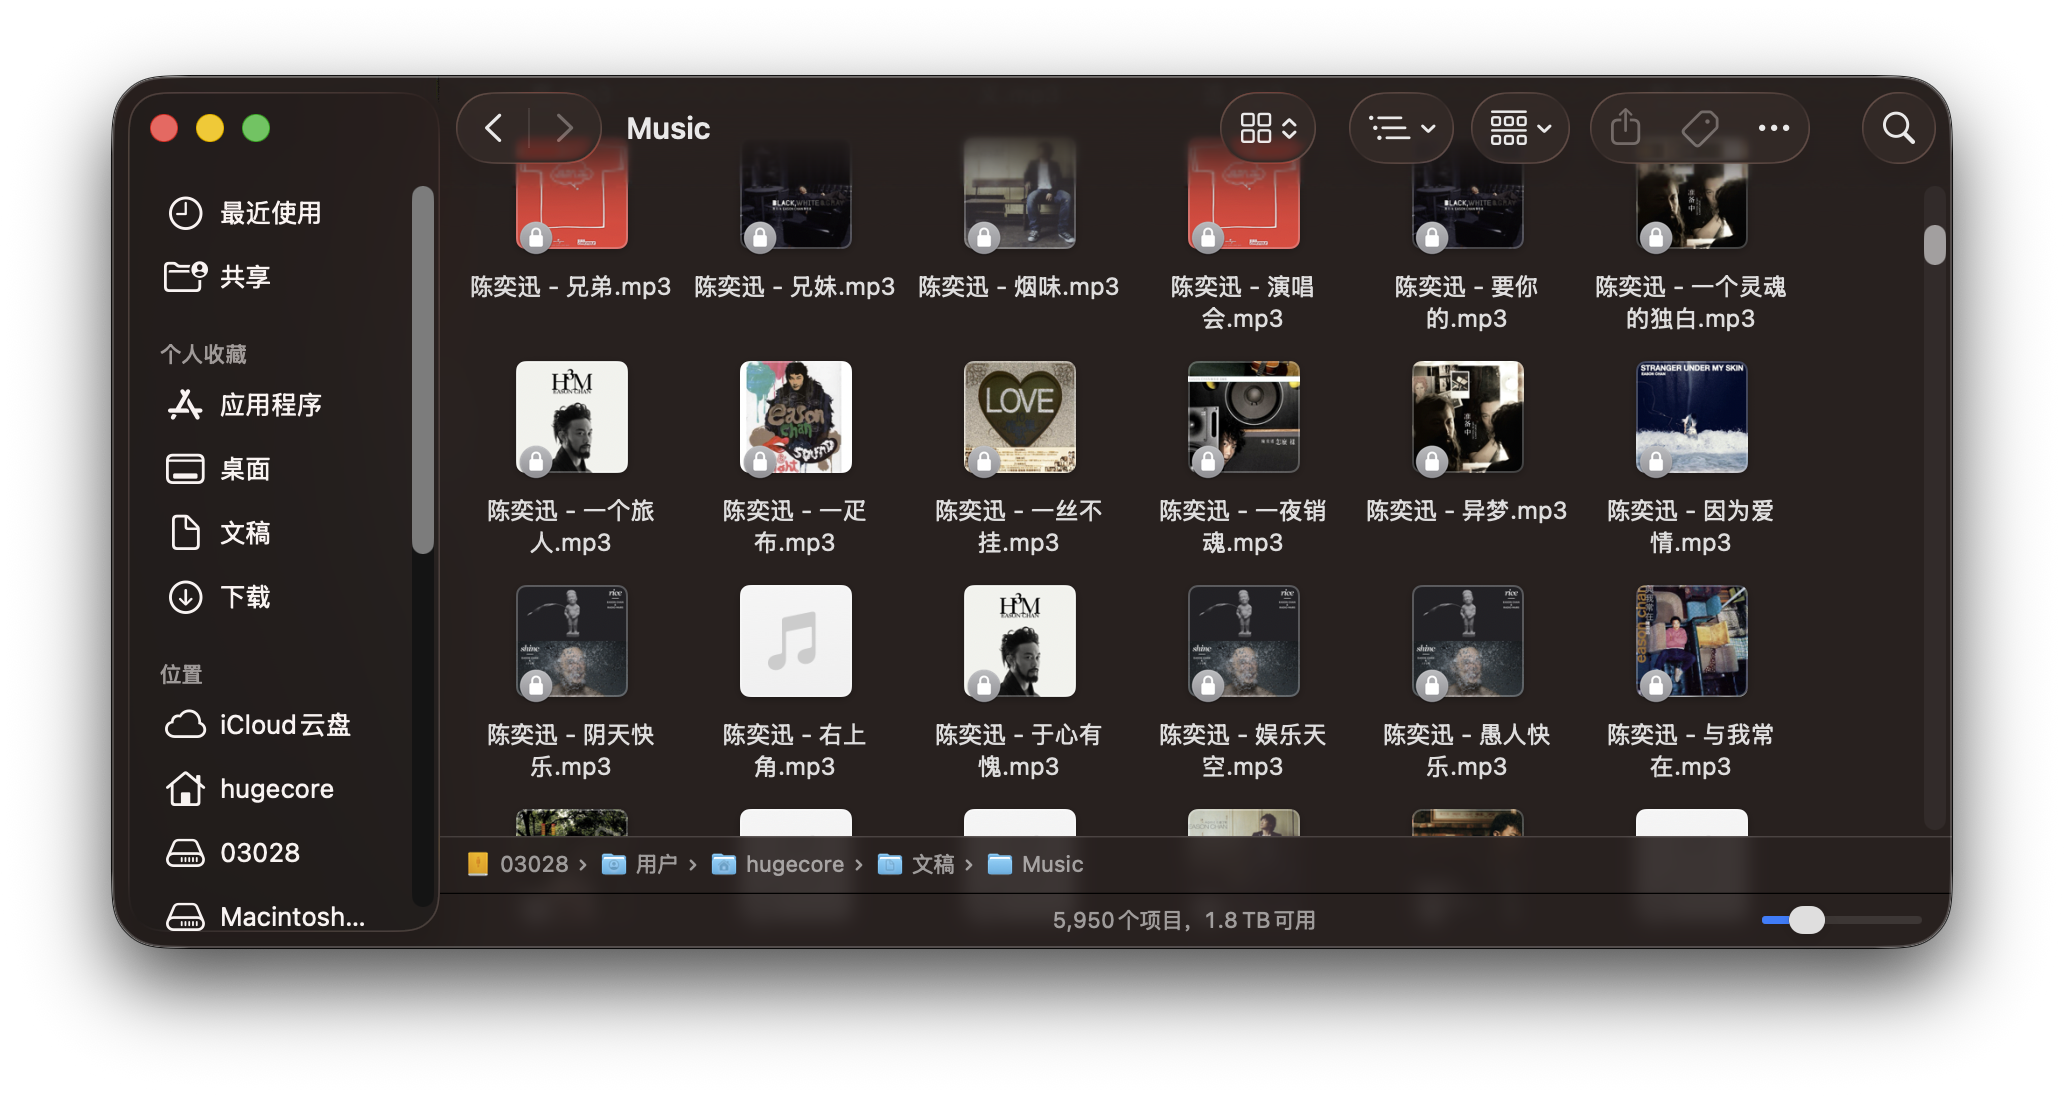Open Downloads (下载) in sidebar
Screen dimensions: 2064x1096
(244, 597)
